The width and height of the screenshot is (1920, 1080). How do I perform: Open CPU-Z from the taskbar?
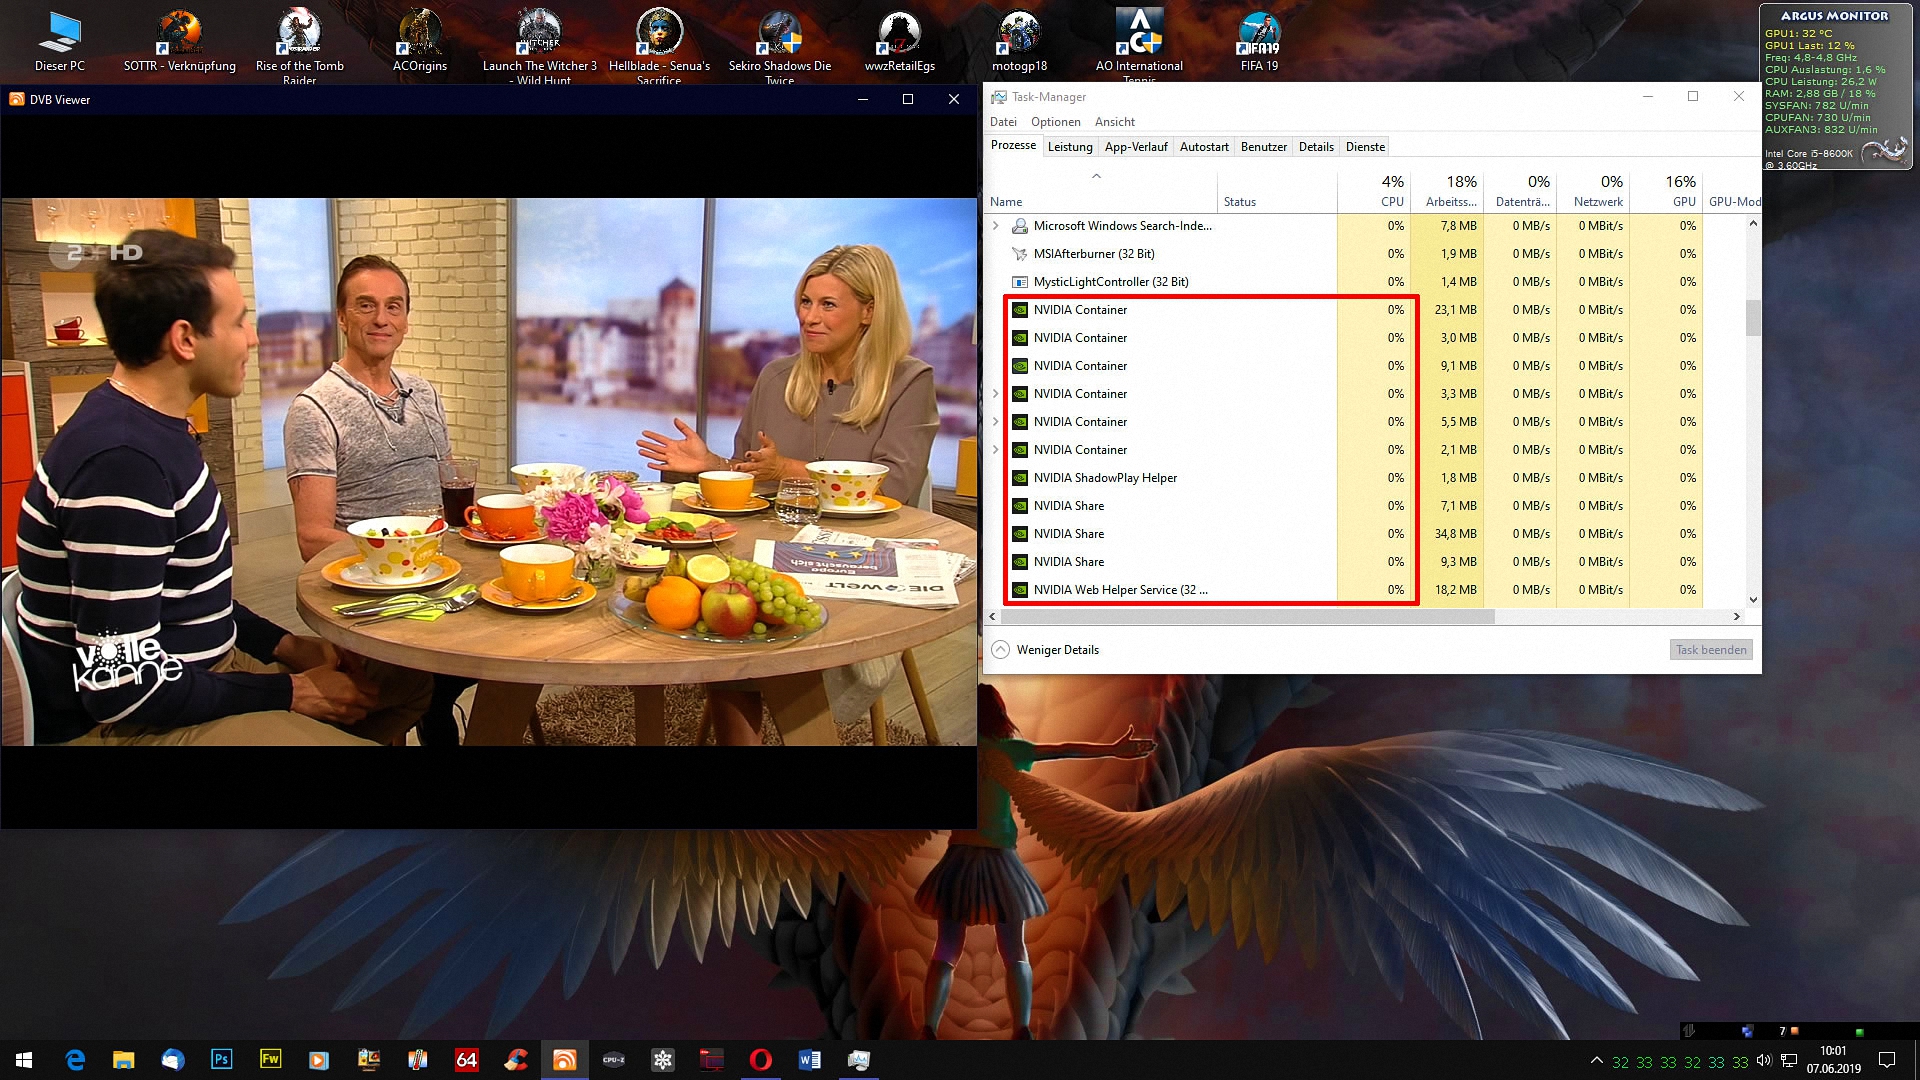pos(613,1059)
